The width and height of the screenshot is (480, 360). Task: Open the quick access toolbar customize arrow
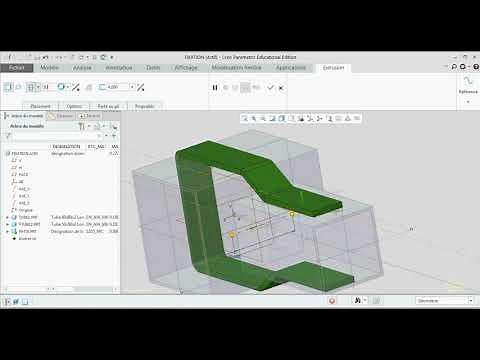coord(112,57)
